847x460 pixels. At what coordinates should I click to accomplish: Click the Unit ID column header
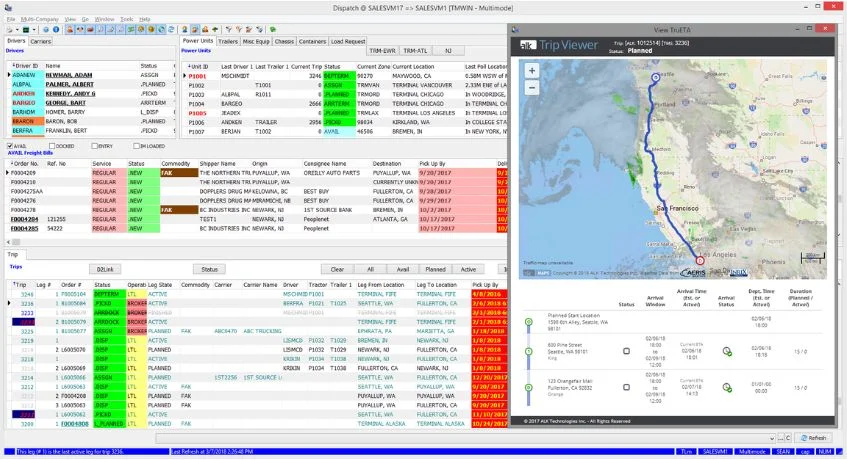198,66
